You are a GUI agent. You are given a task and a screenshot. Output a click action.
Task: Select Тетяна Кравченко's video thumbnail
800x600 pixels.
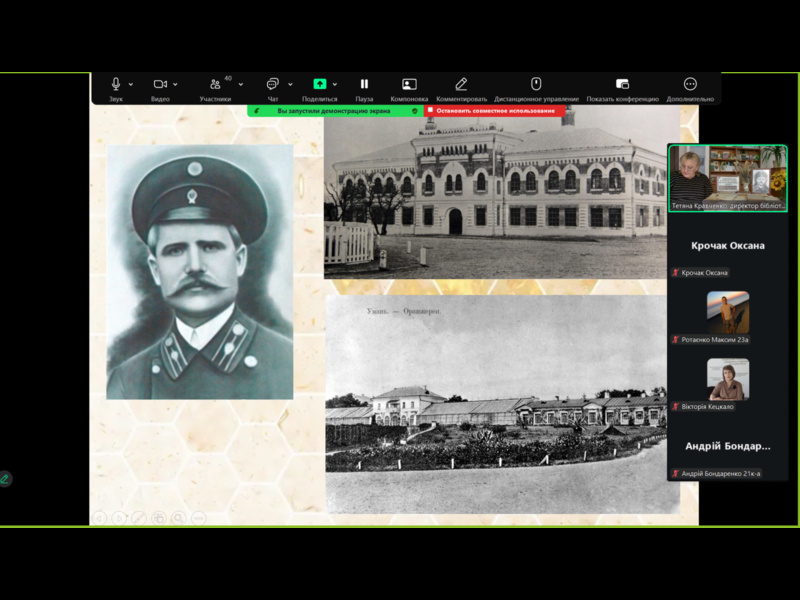coord(727,173)
